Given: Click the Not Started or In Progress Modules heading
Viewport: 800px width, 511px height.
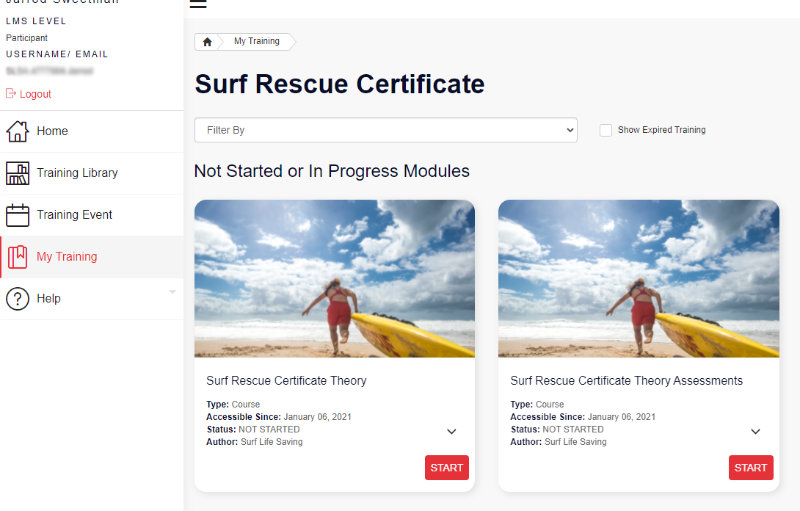Looking at the screenshot, I should tap(332, 171).
